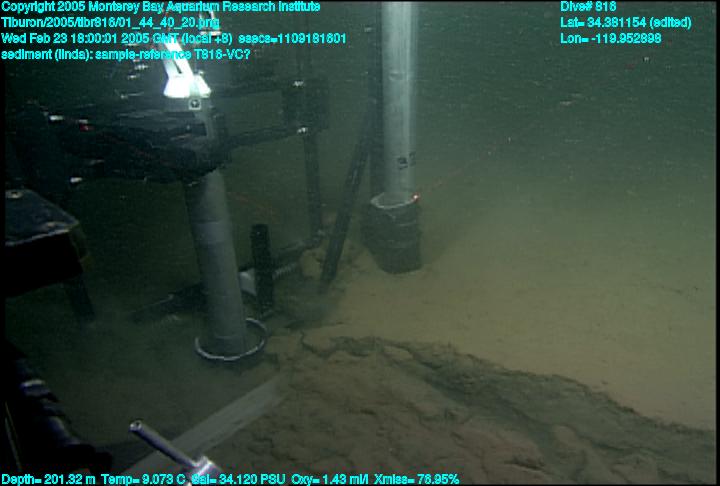Screen dimensions: 720x486
Task: Click the Lat= 34.381154 readout
Action: click(625, 23)
